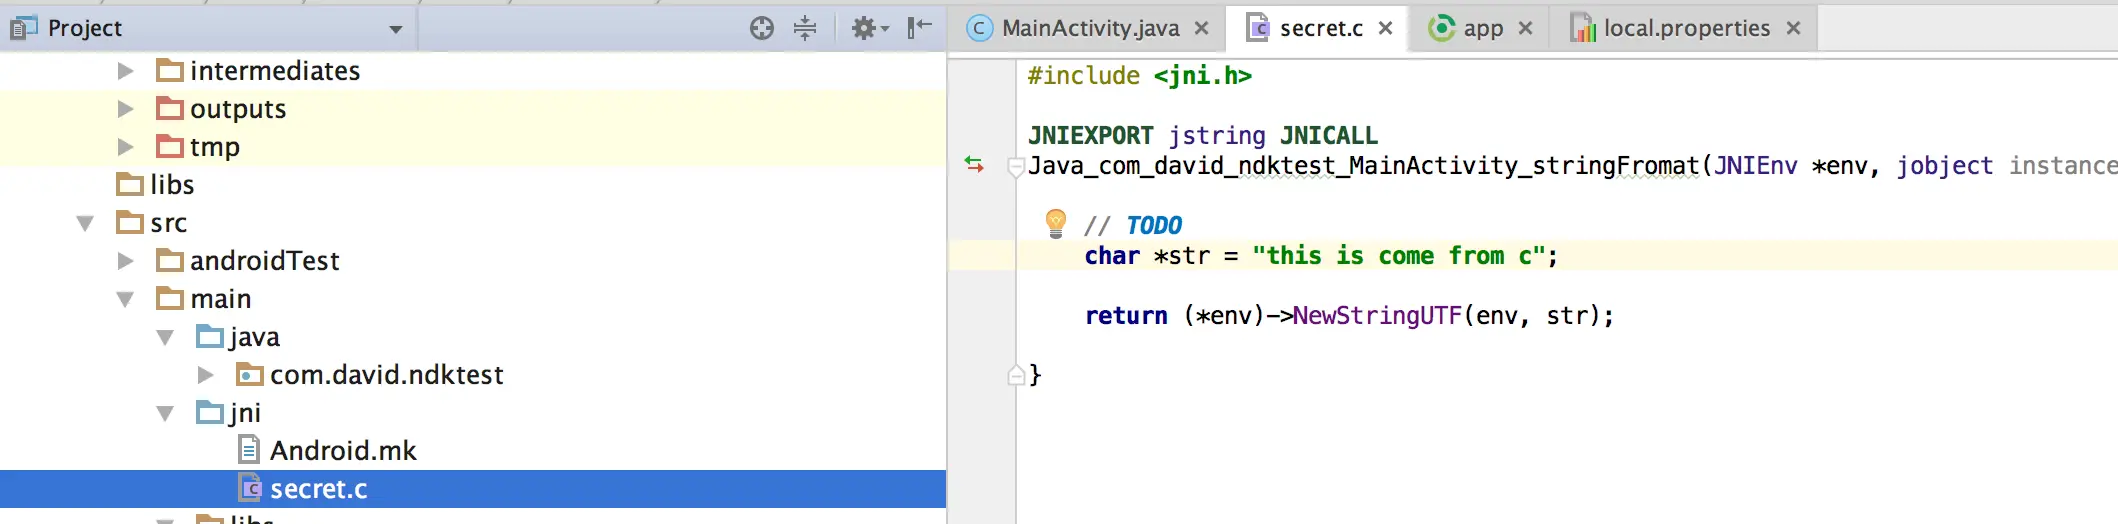Select the com.david.ndktest package icon
2118x524 pixels.
(250, 374)
